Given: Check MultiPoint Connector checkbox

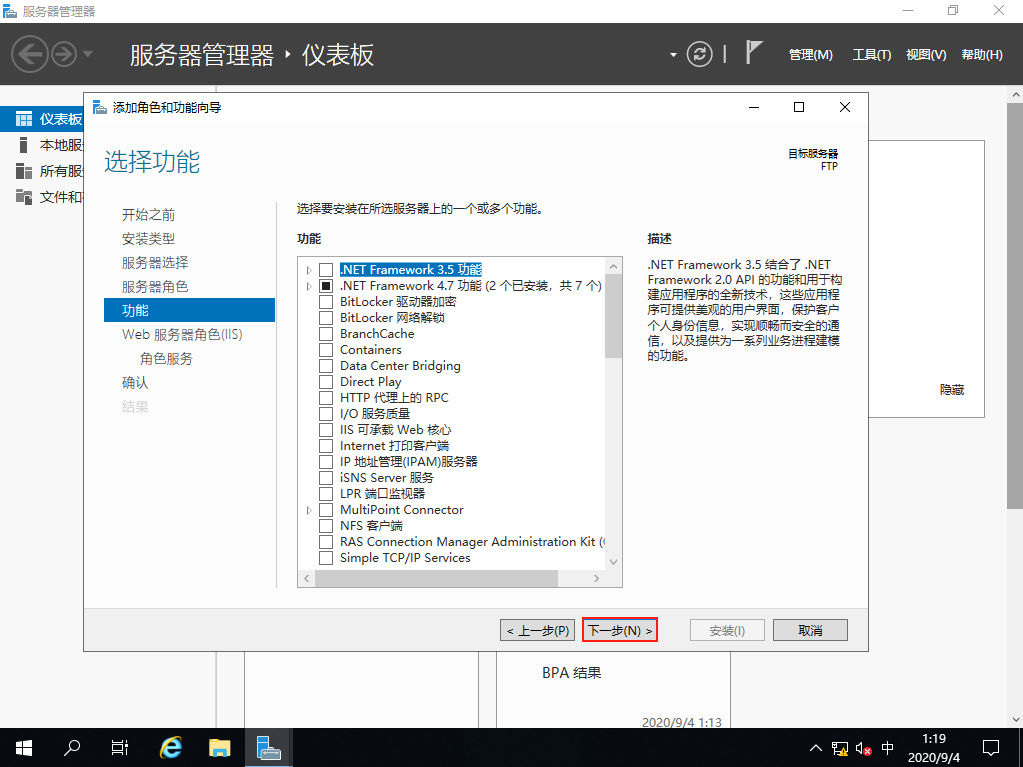Looking at the screenshot, I should coord(326,509).
